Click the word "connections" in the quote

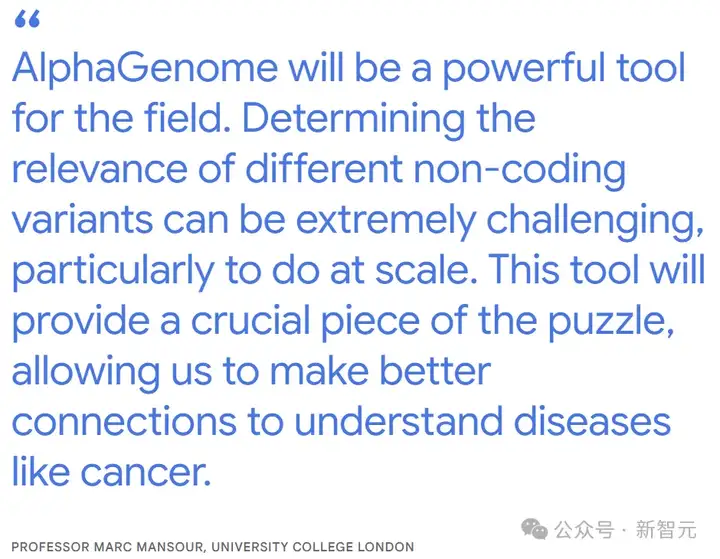pos(135,423)
